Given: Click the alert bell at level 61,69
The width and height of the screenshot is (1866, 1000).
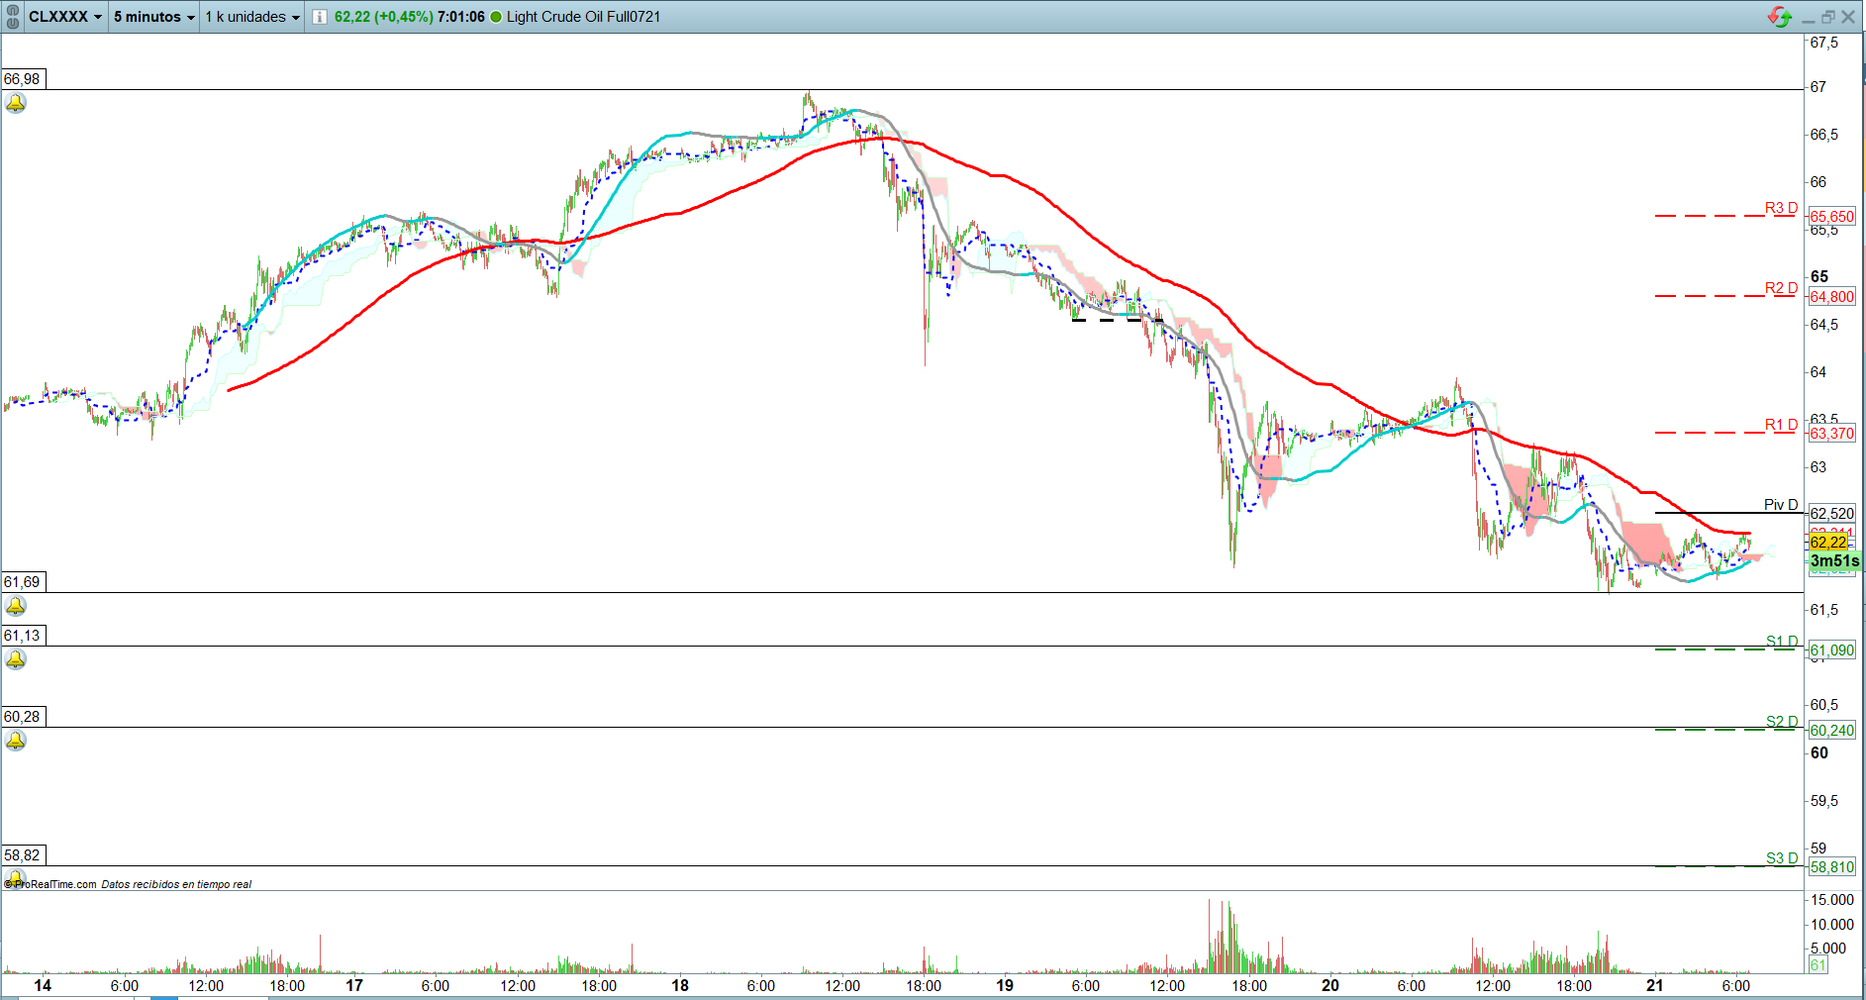Looking at the screenshot, I should click(x=16, y=606).
